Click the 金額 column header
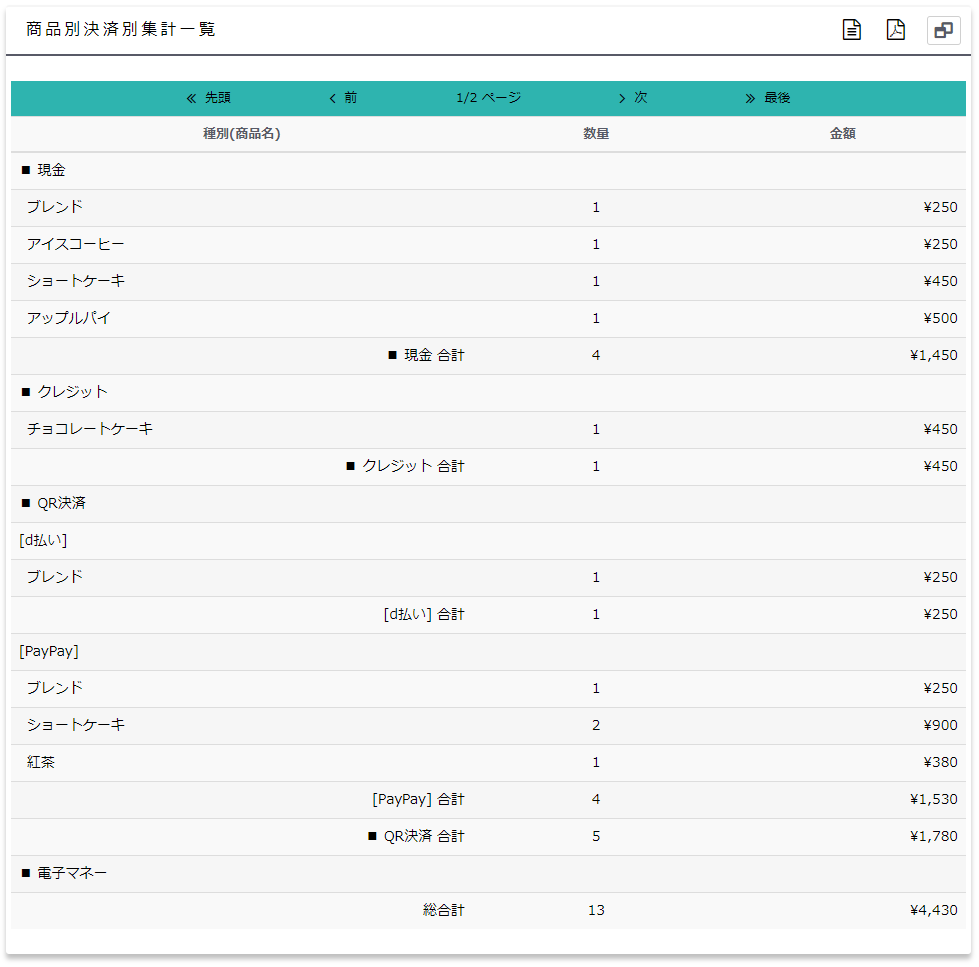The height and width of the screenshot is (967, 979). (x=842, y=134)
